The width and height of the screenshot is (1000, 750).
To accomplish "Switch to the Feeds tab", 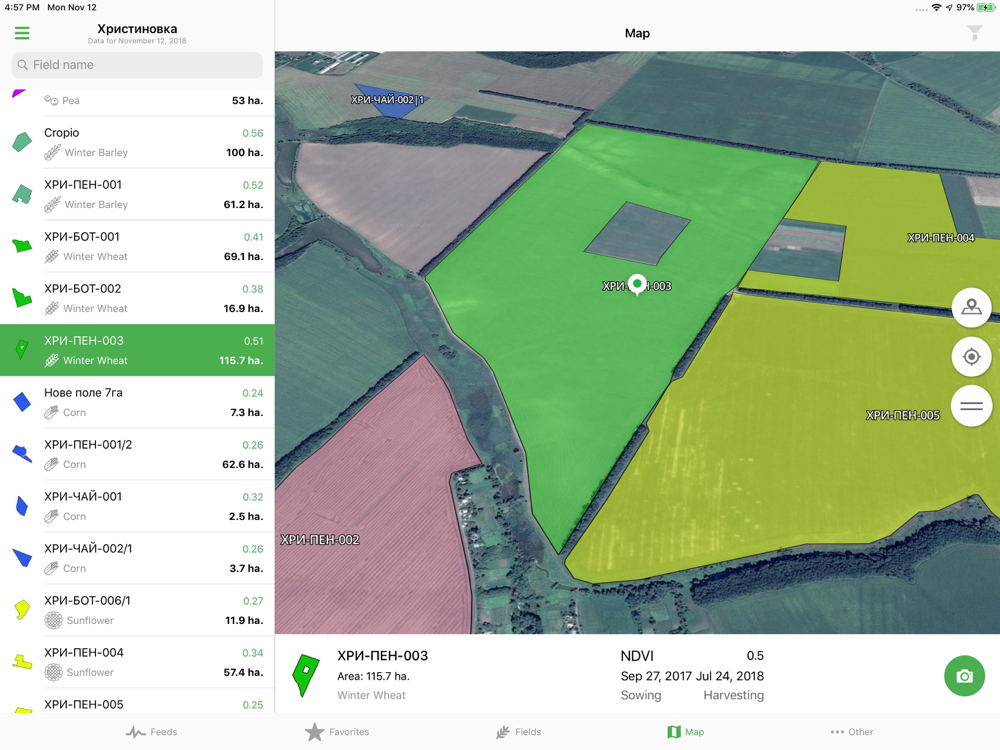I will [151, 732].
